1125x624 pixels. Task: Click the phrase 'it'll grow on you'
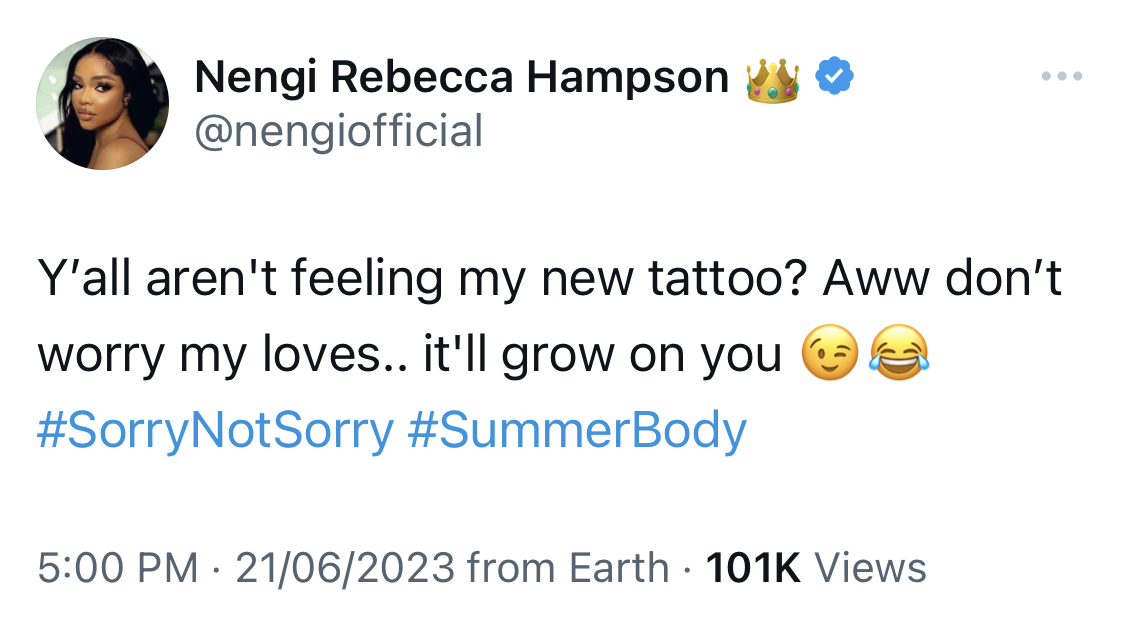[x=602, y=354]
